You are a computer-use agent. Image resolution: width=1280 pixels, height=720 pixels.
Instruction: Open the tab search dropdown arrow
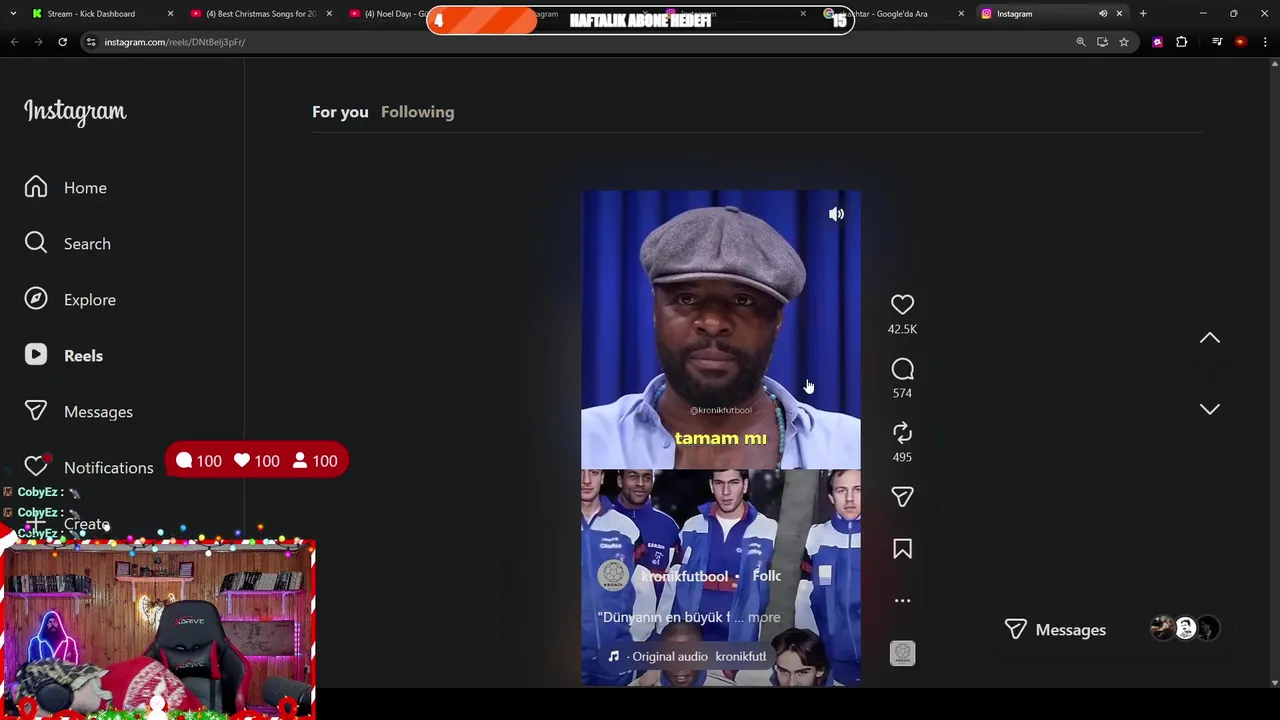pyautogui.click(x=13, y=14)
